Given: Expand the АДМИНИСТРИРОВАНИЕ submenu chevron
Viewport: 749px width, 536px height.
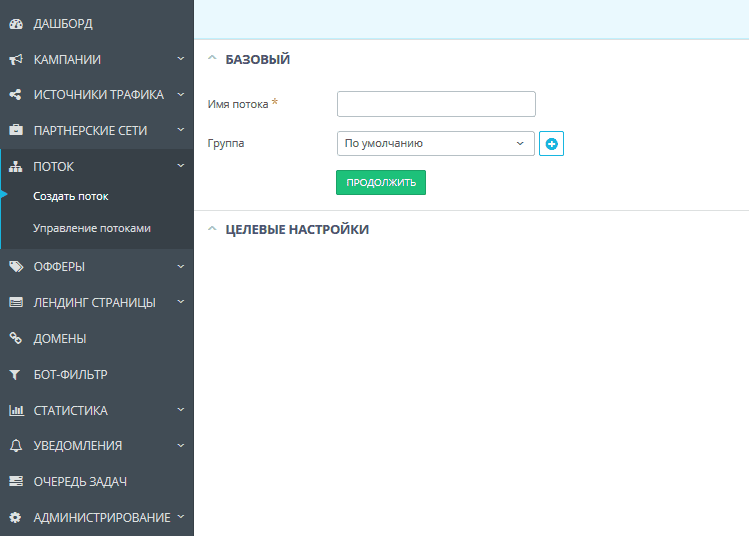Looking at the screenshot, I should click(181, 516).
